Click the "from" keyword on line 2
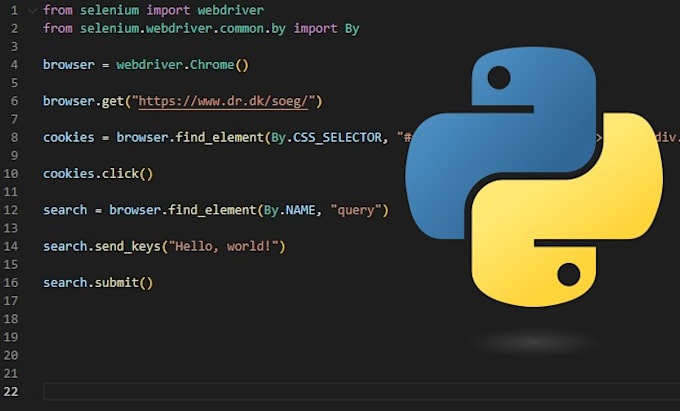The width and height of the screenshot is (680, 411). 58,29
